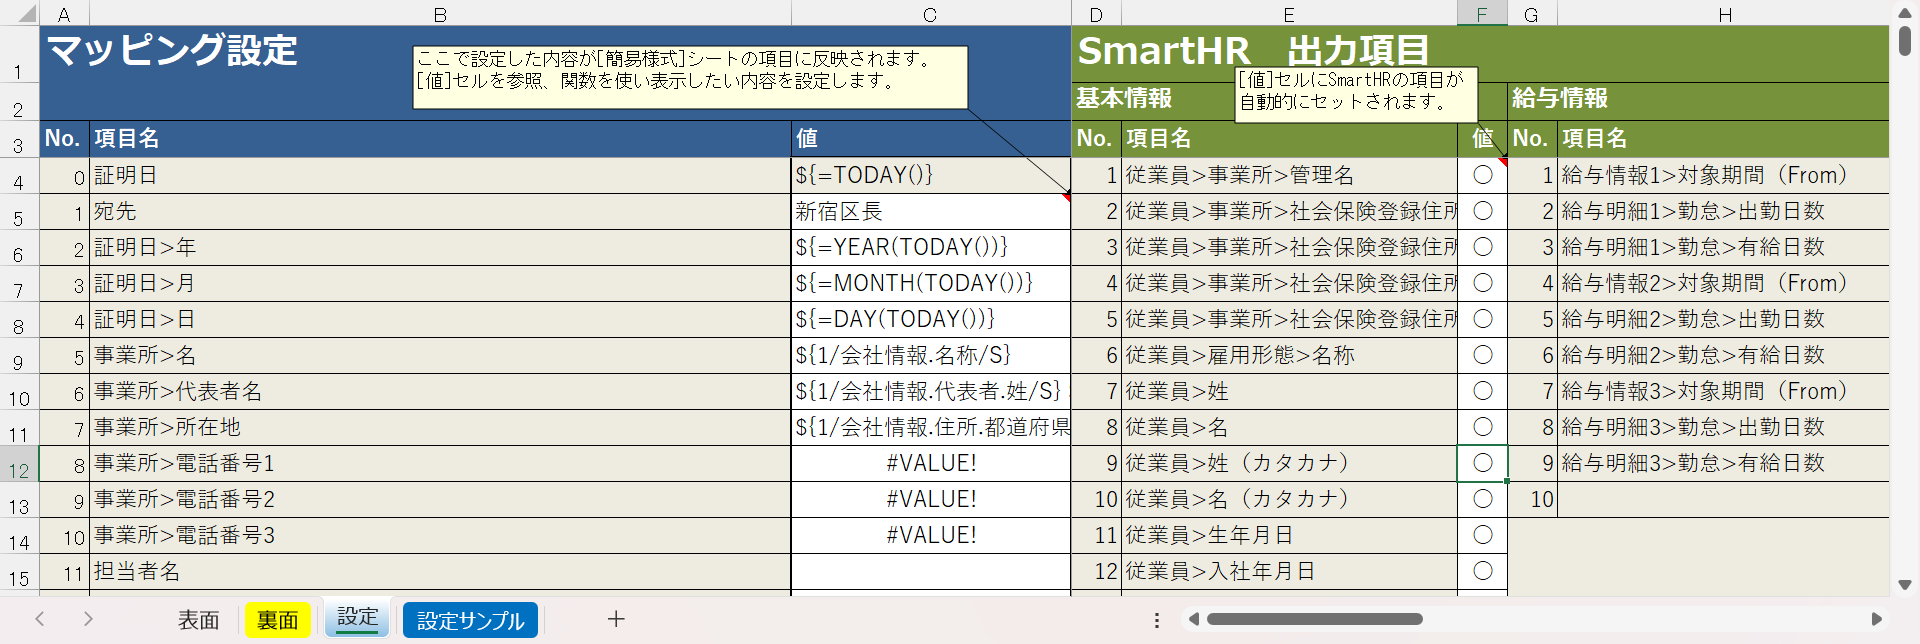Image resolution: width=1920 pixels, height=644 pixels.
Task: Open the 設定サンプル sheet tab
Action: (470, 620)
